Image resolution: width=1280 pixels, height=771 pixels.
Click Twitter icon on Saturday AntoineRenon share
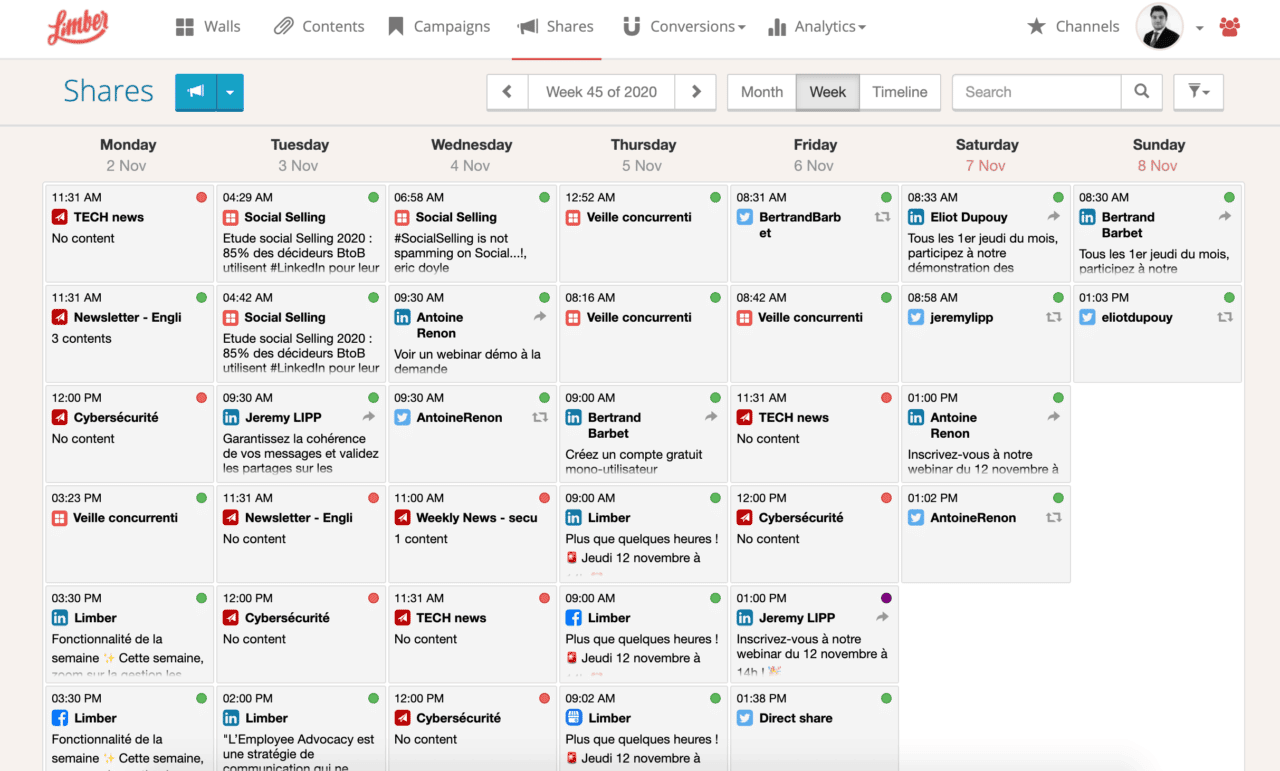(916, 518)
